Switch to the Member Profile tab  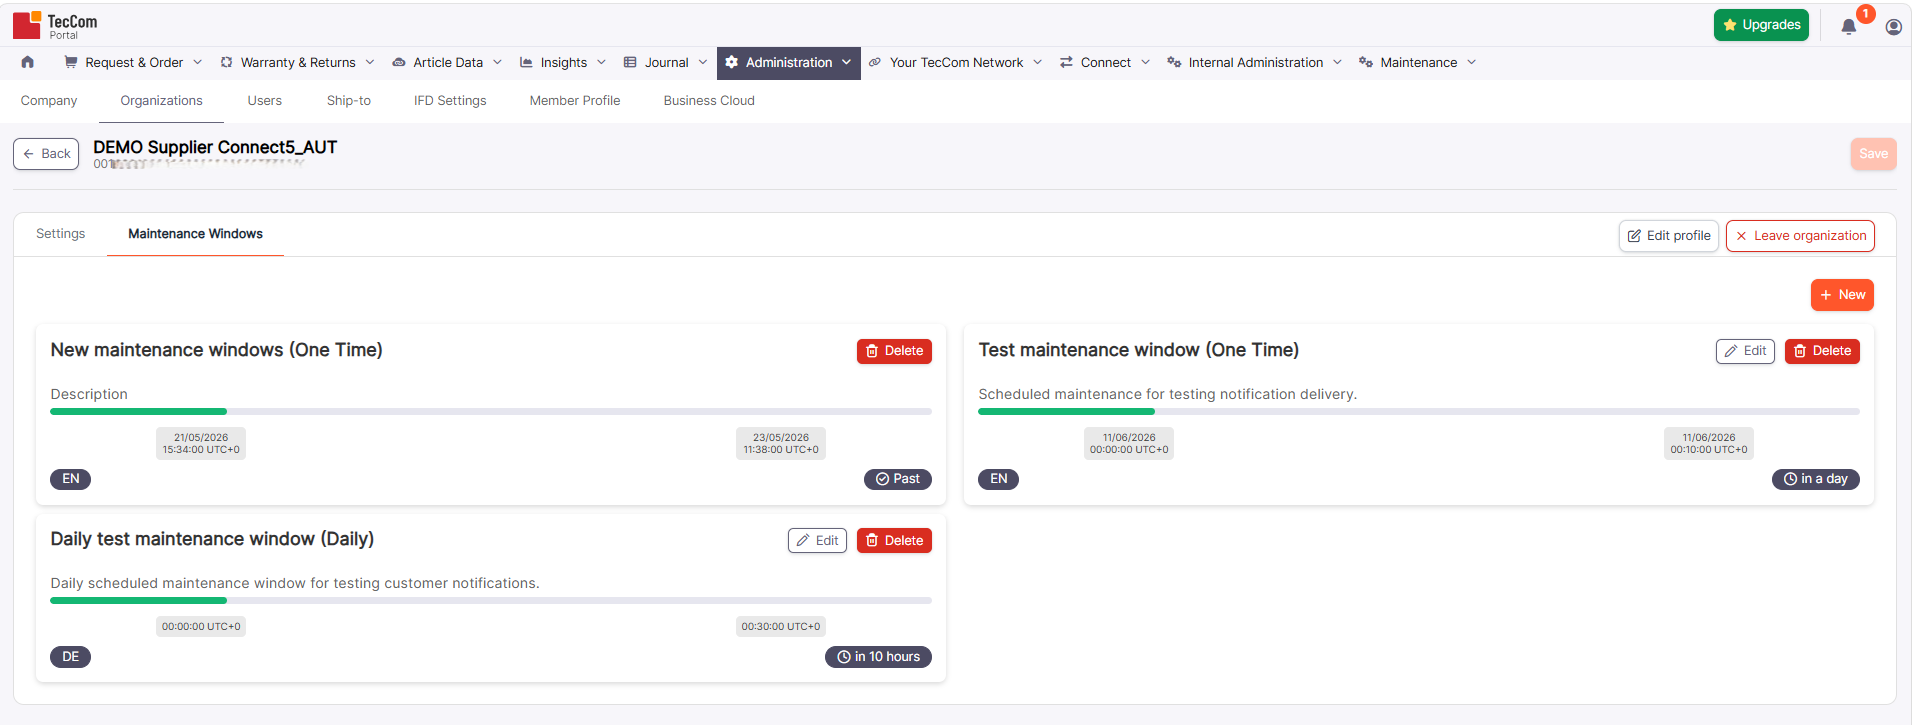(575, 101)
